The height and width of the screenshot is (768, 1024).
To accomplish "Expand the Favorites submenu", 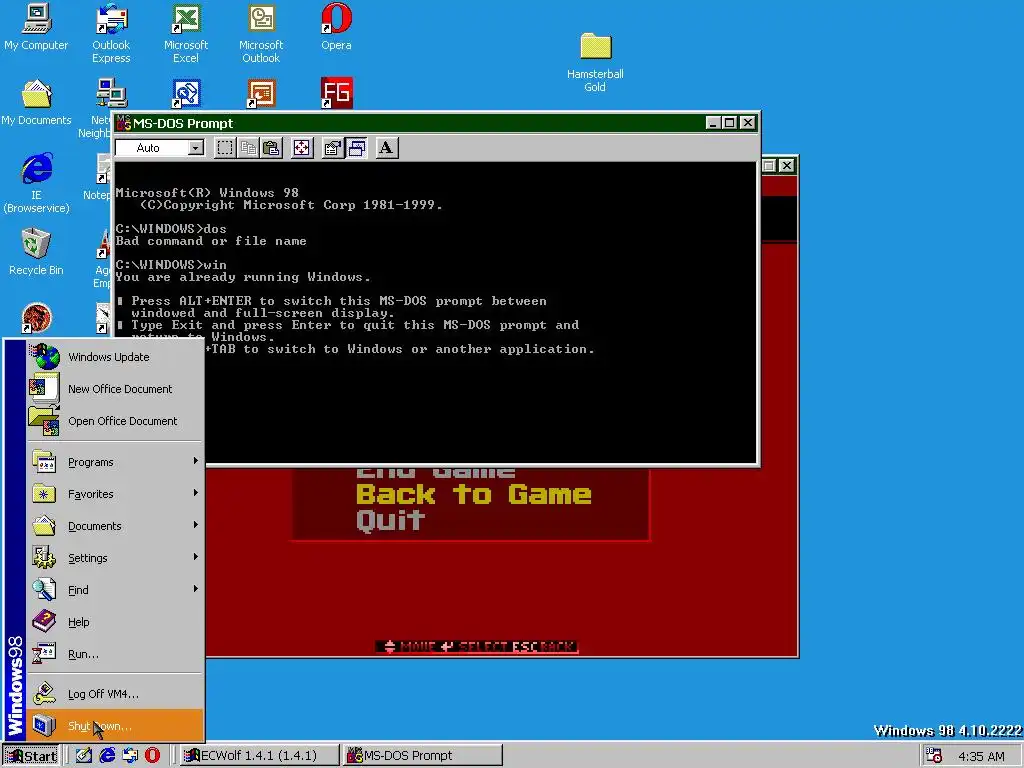I will (116, 494).
